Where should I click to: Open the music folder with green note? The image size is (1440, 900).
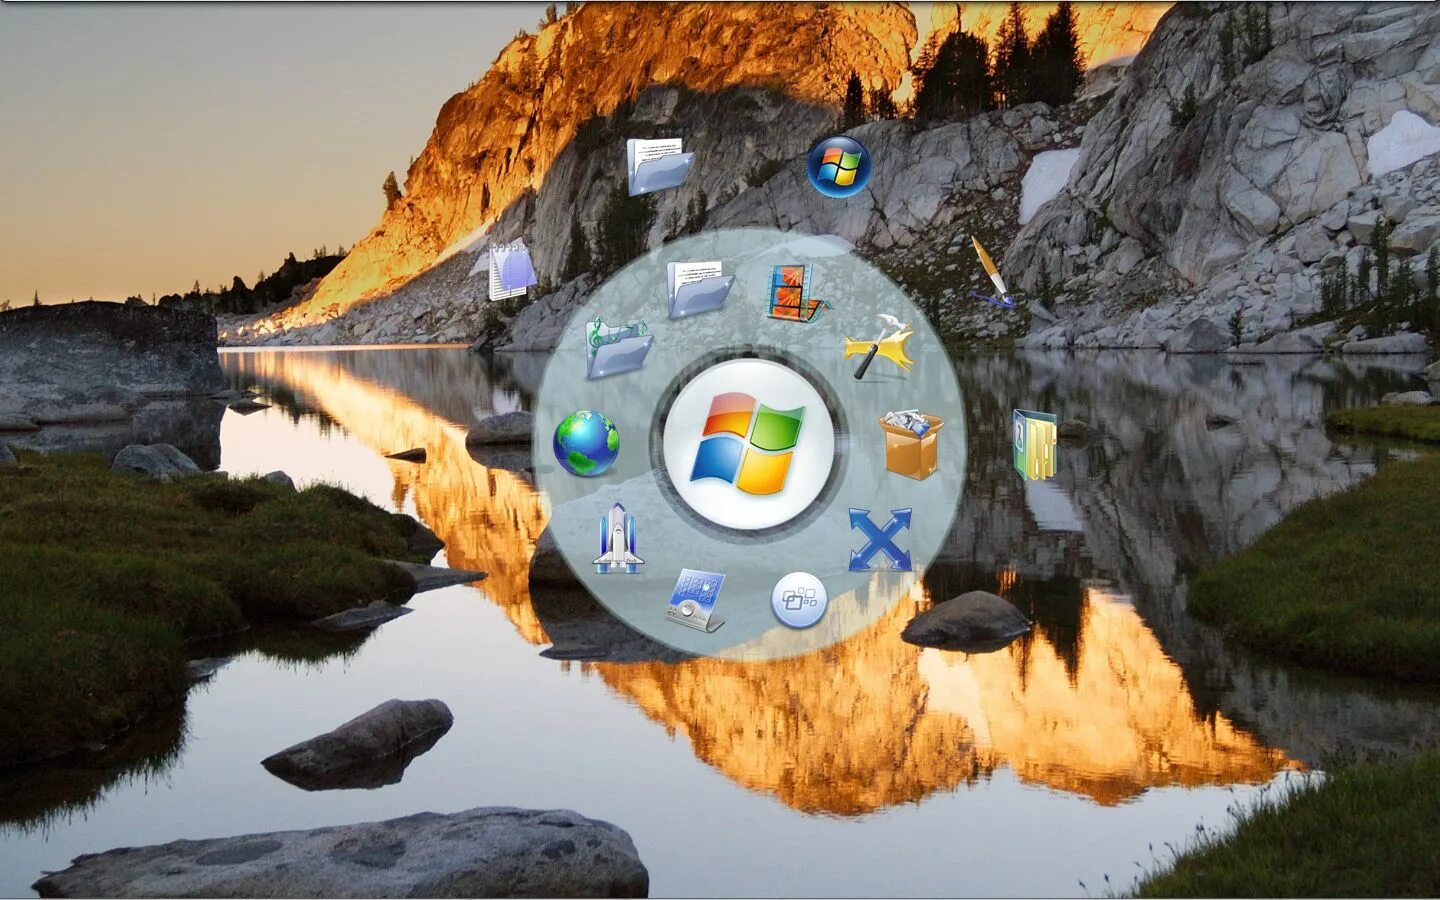tap(619, 348)
